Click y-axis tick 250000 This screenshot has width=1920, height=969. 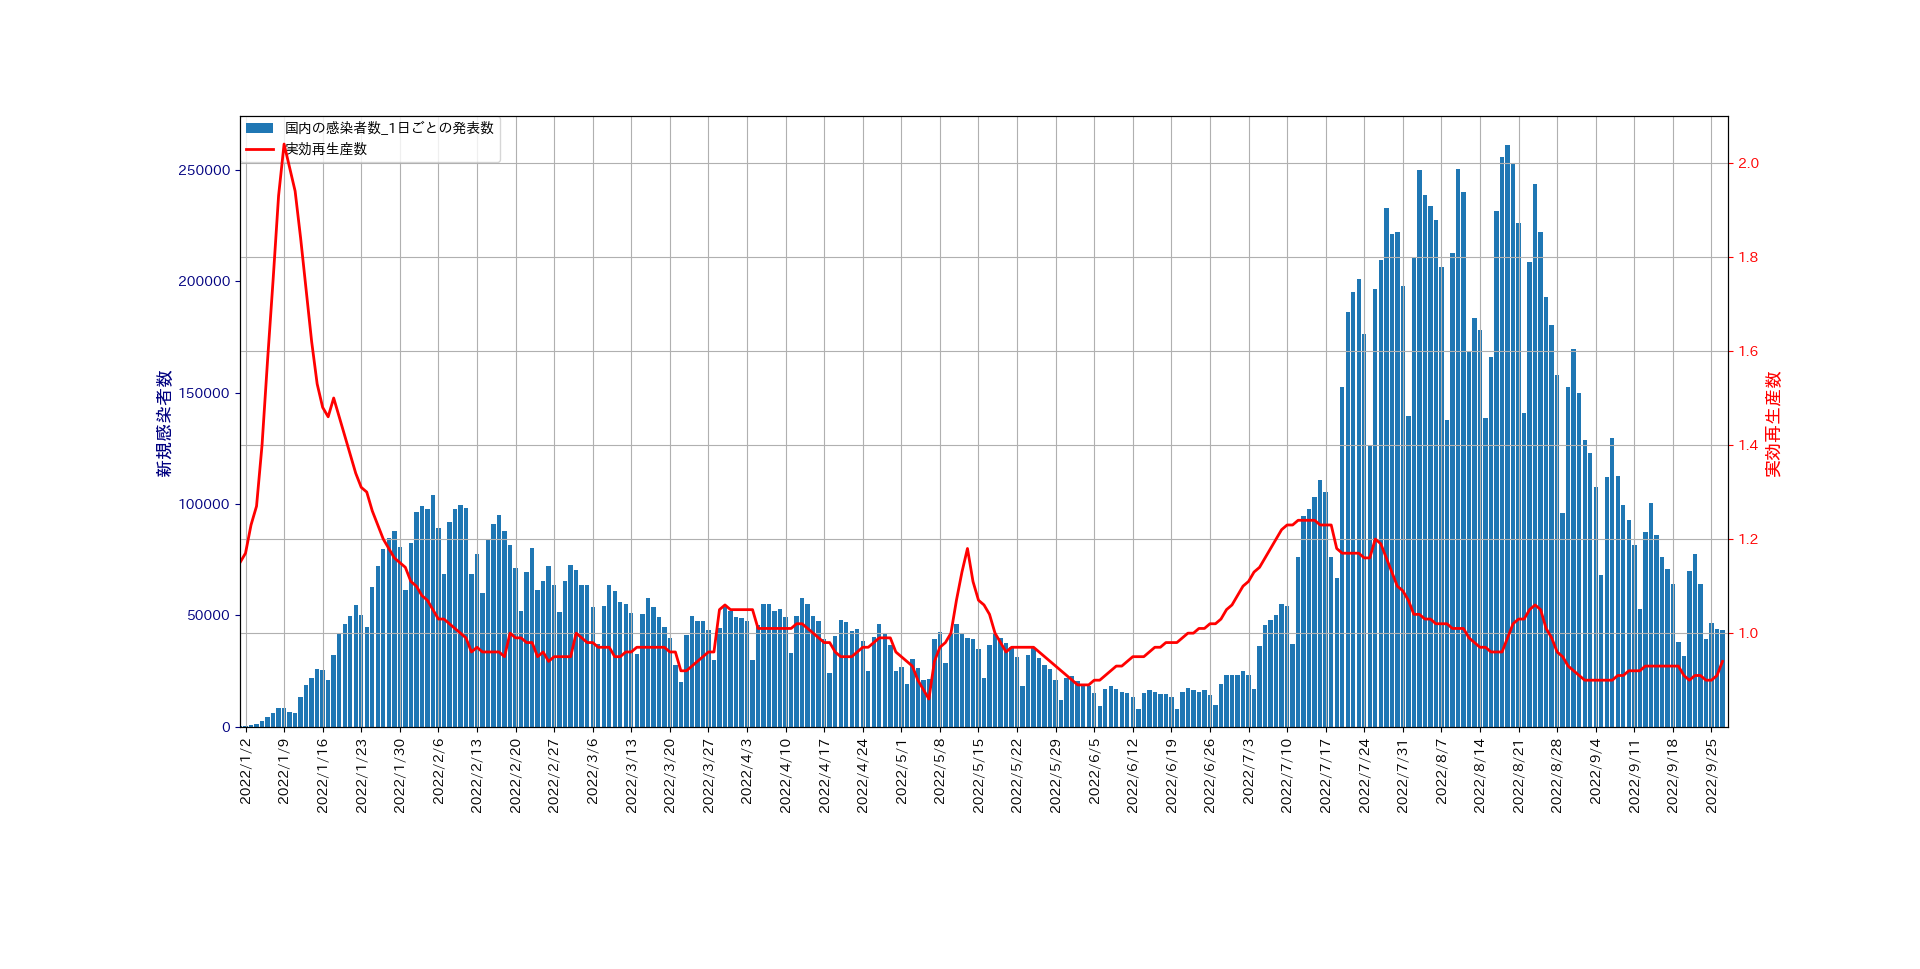click(204, 171)
